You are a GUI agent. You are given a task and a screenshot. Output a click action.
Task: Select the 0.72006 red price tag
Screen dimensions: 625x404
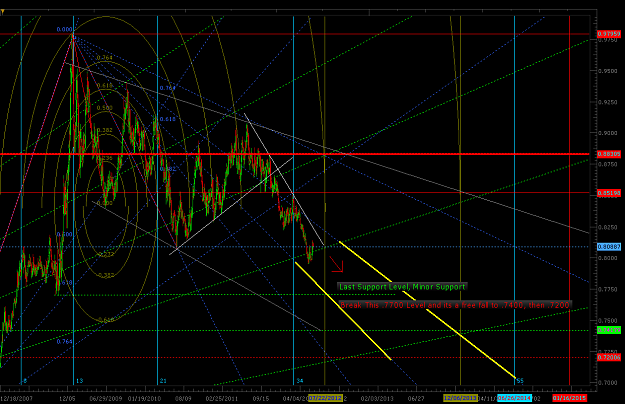pos(609,357)
